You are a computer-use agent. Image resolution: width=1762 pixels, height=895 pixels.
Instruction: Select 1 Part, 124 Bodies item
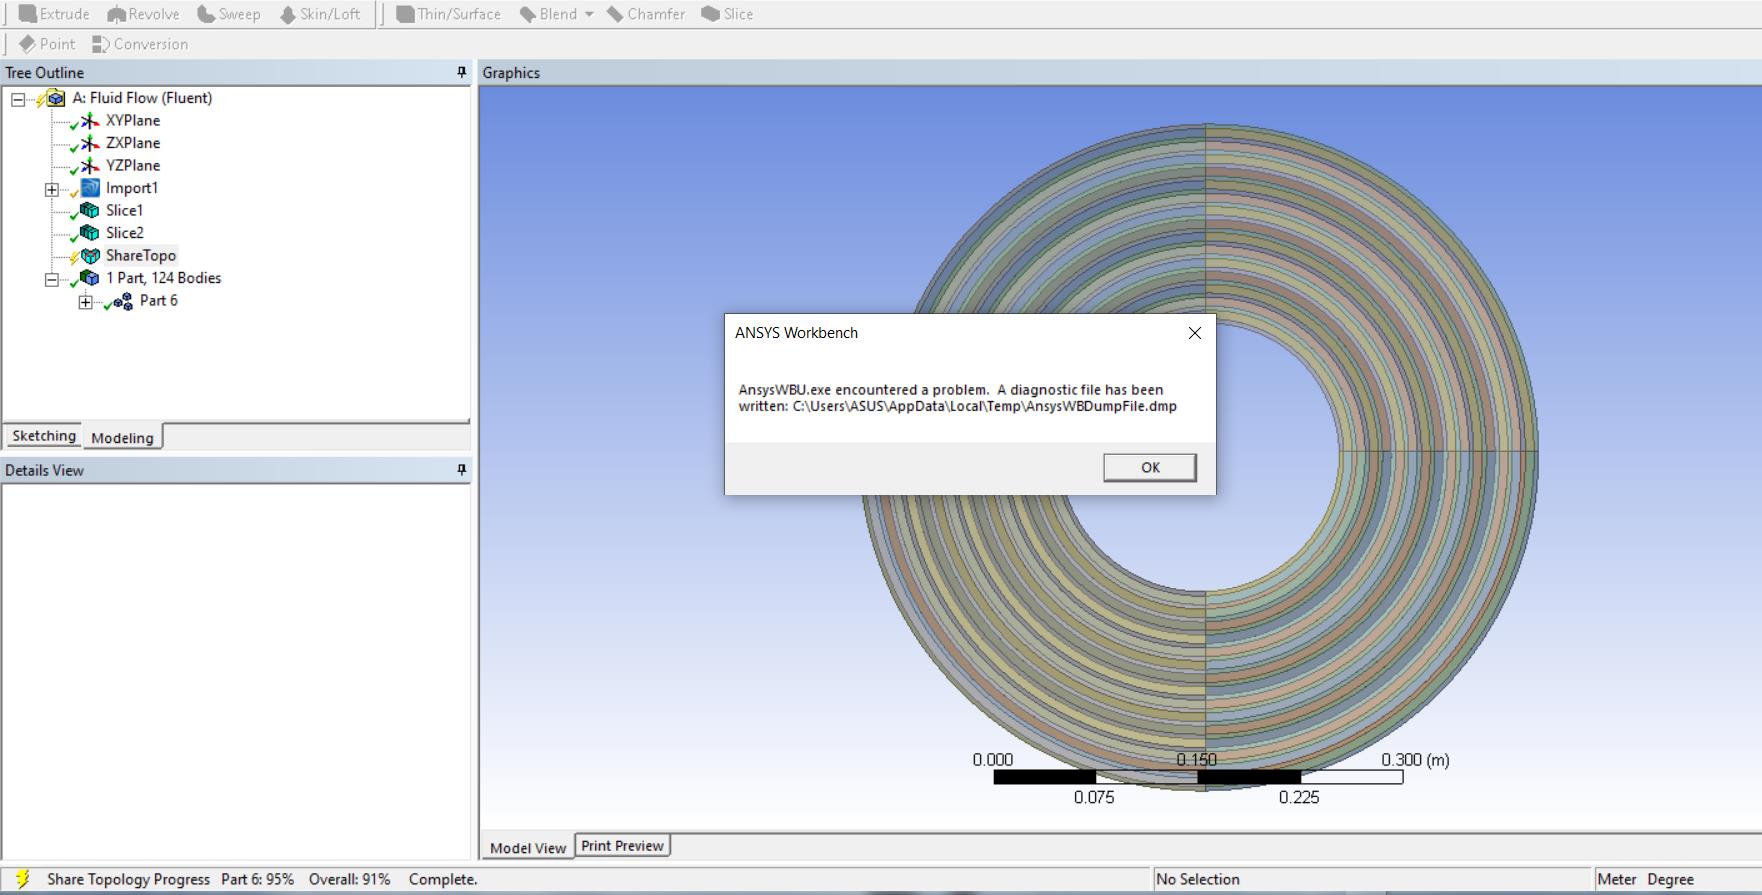(164, 278)
